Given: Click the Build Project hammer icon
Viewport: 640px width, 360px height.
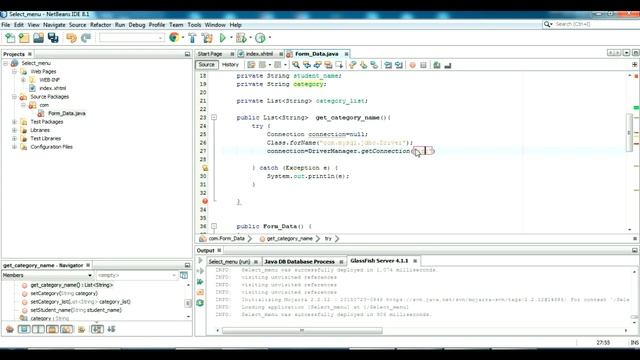Looking at the screenshot, I should click(x=192, y=38).
